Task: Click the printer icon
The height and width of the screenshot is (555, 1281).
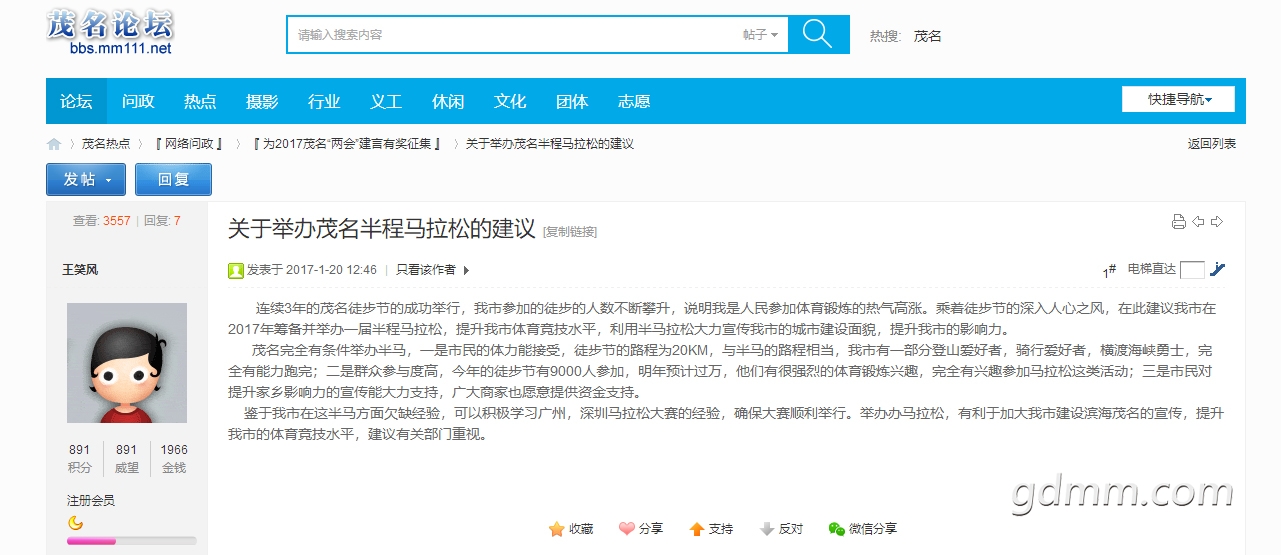Action: (x=1179, y=222)
